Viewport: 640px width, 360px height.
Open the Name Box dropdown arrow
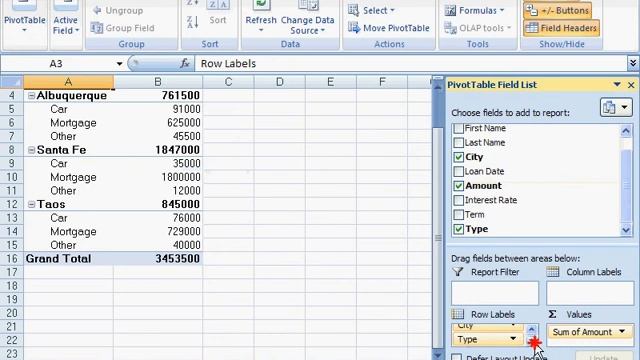[x=119, y=64]
